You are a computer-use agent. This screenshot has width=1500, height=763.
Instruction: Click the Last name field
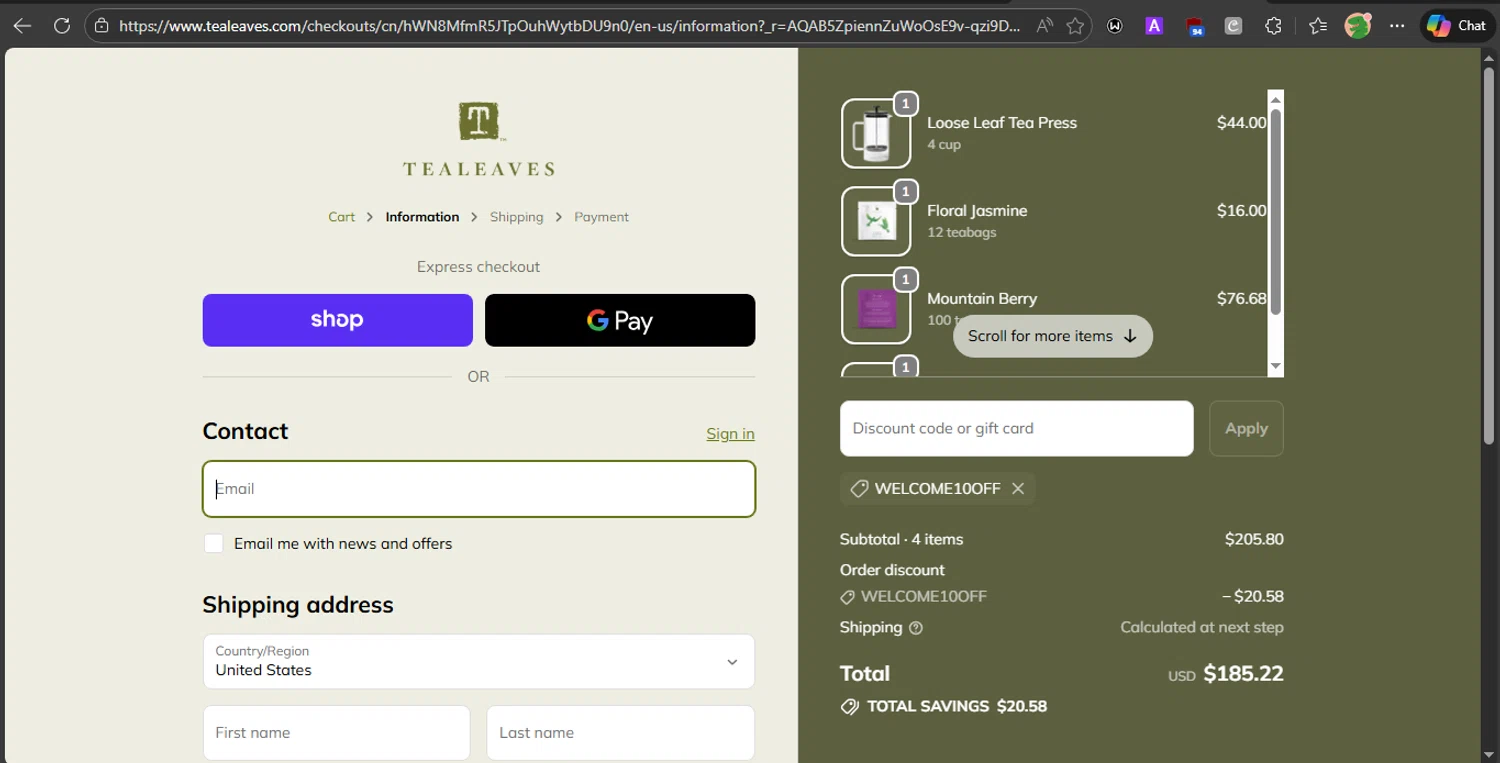pyautogui.click(x=620, y=733)
